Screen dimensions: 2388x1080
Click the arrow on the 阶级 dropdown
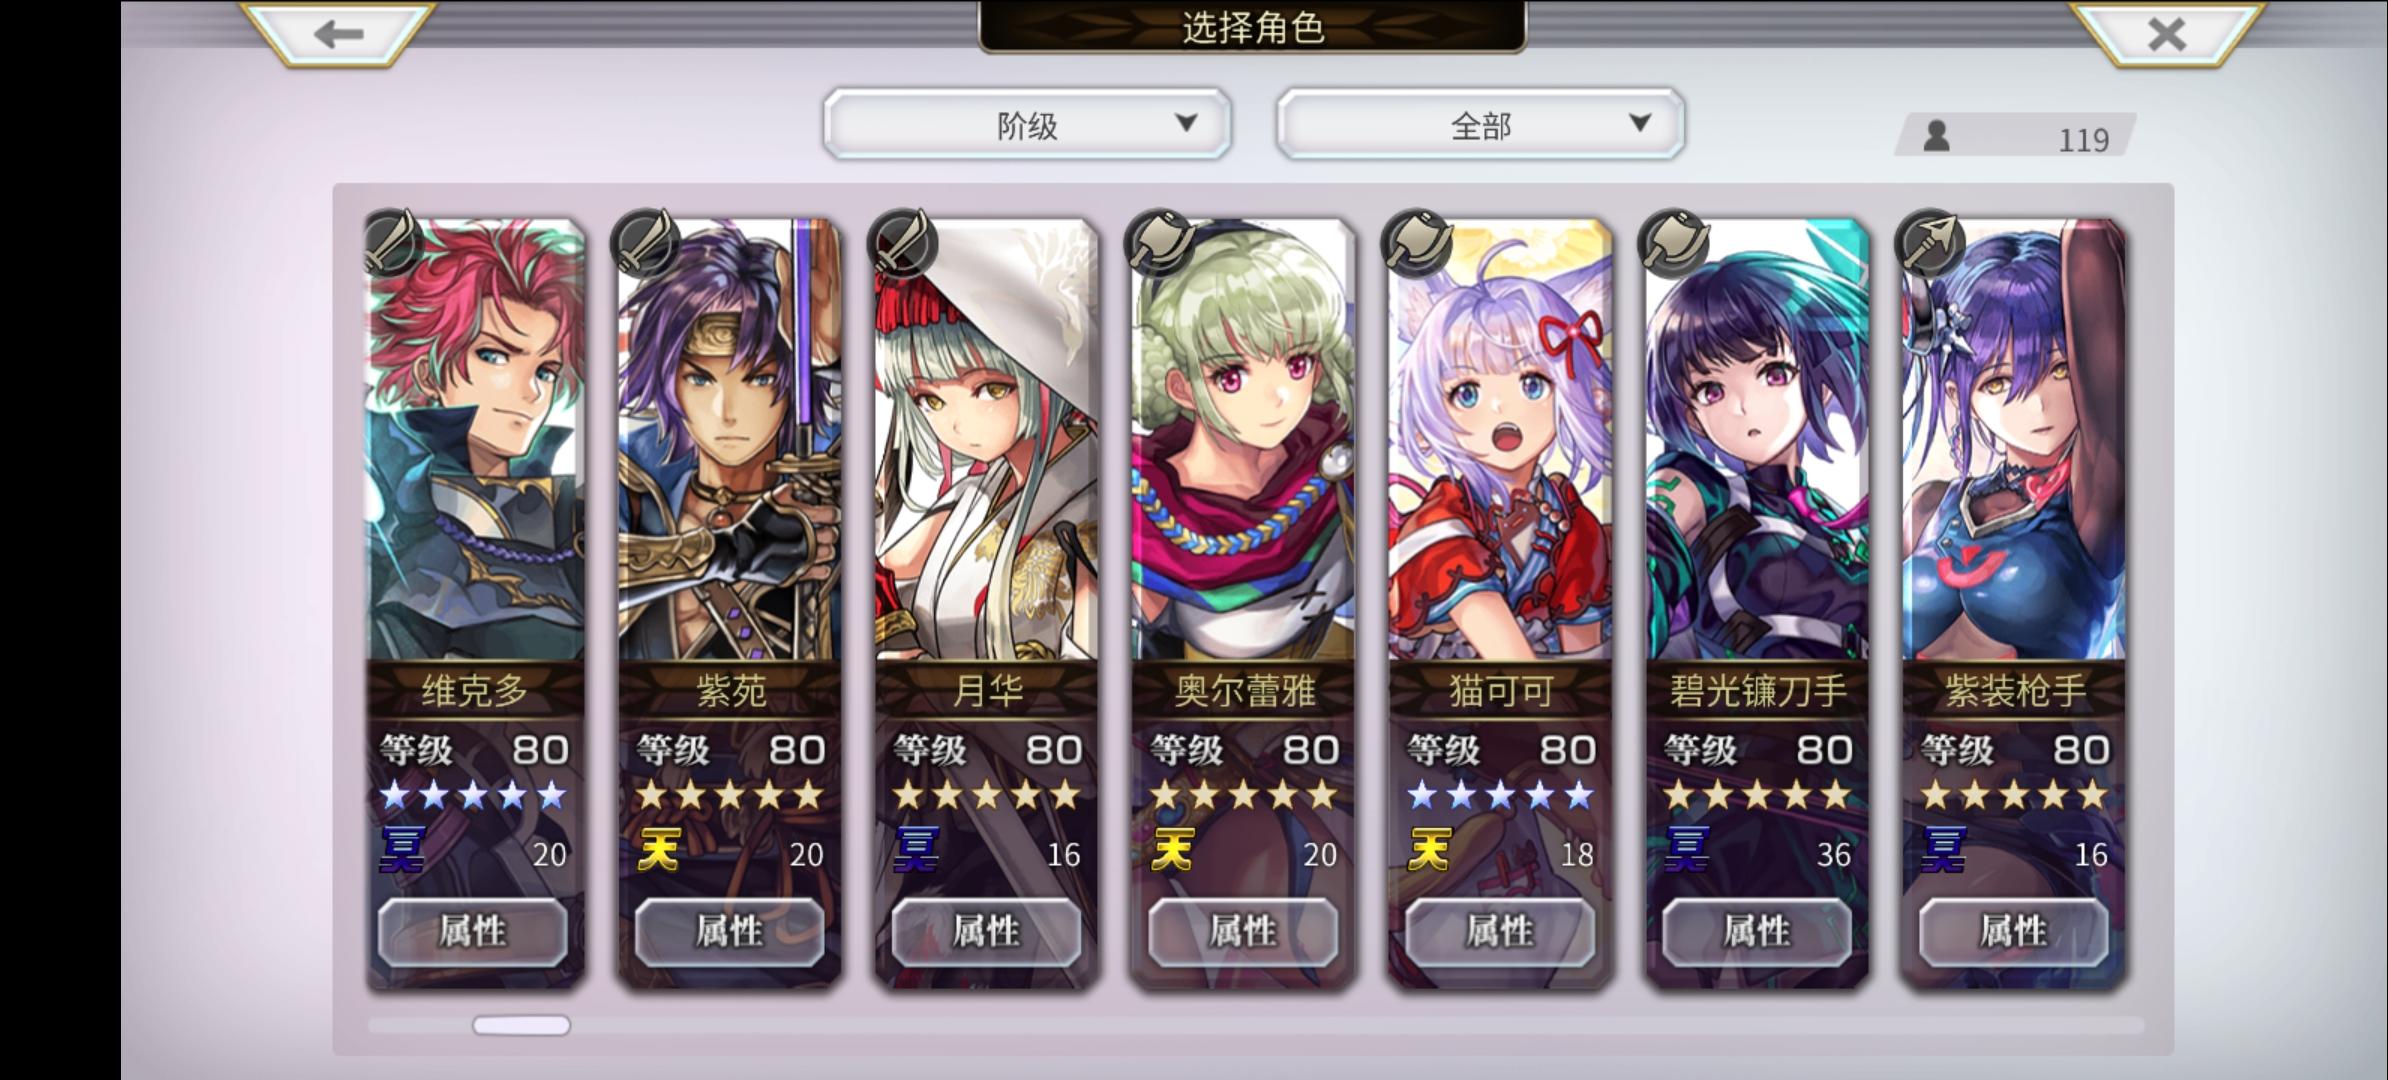click(1186, 123)
